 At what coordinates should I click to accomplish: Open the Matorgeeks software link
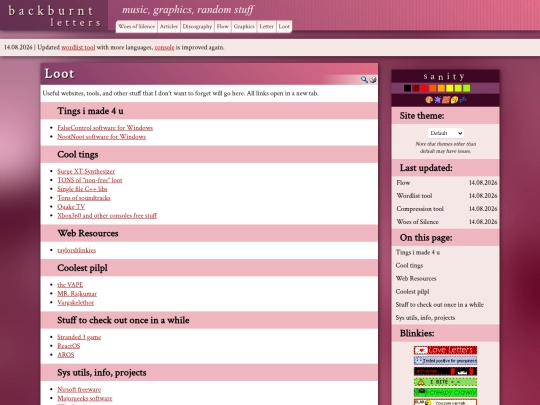[x=85, y=398]
